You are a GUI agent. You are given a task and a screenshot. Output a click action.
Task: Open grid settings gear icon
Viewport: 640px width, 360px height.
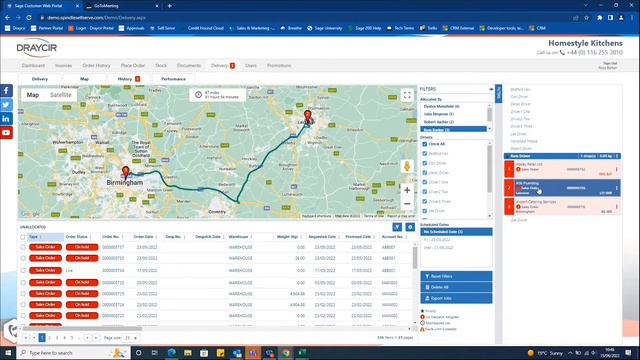pos(410,227)
